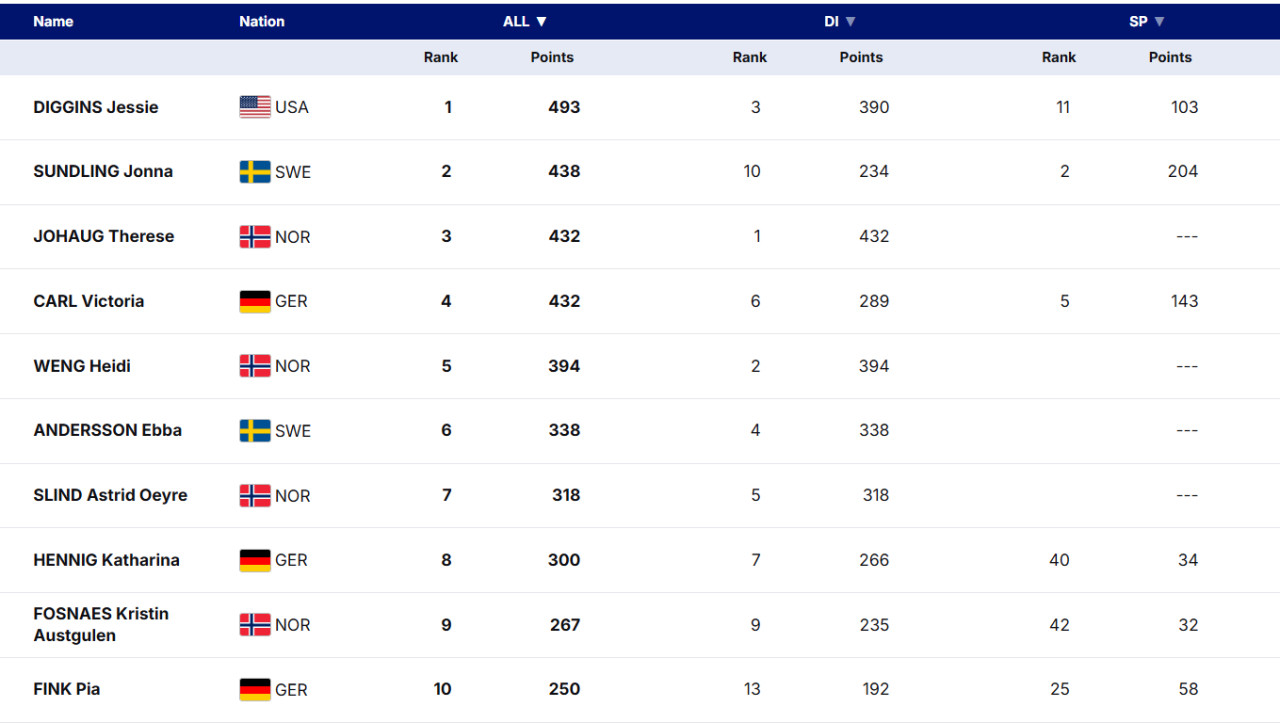
Task: Sort standings by the SP column arrow
Action: pyautogui.click(x=1159, y=21)
